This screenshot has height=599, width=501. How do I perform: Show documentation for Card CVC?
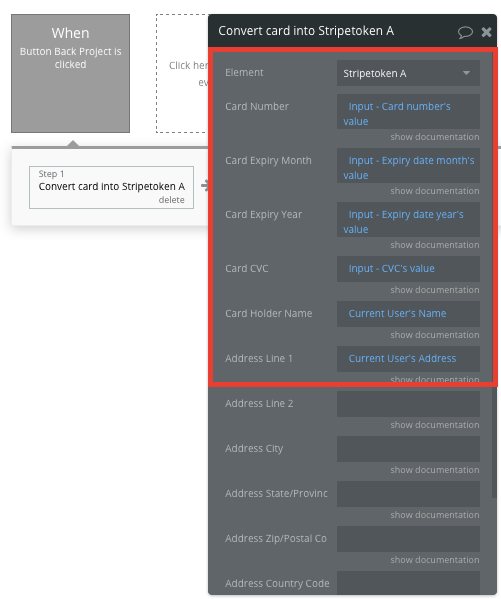coord(435,290)
